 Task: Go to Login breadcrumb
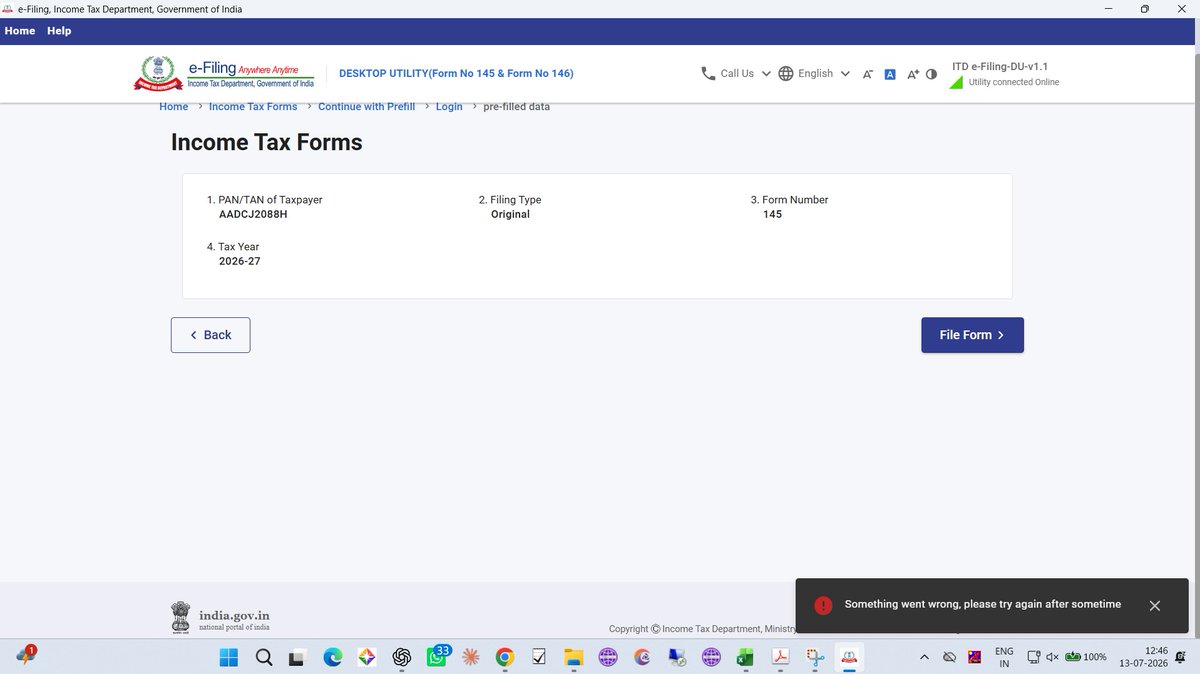point(449,107)
